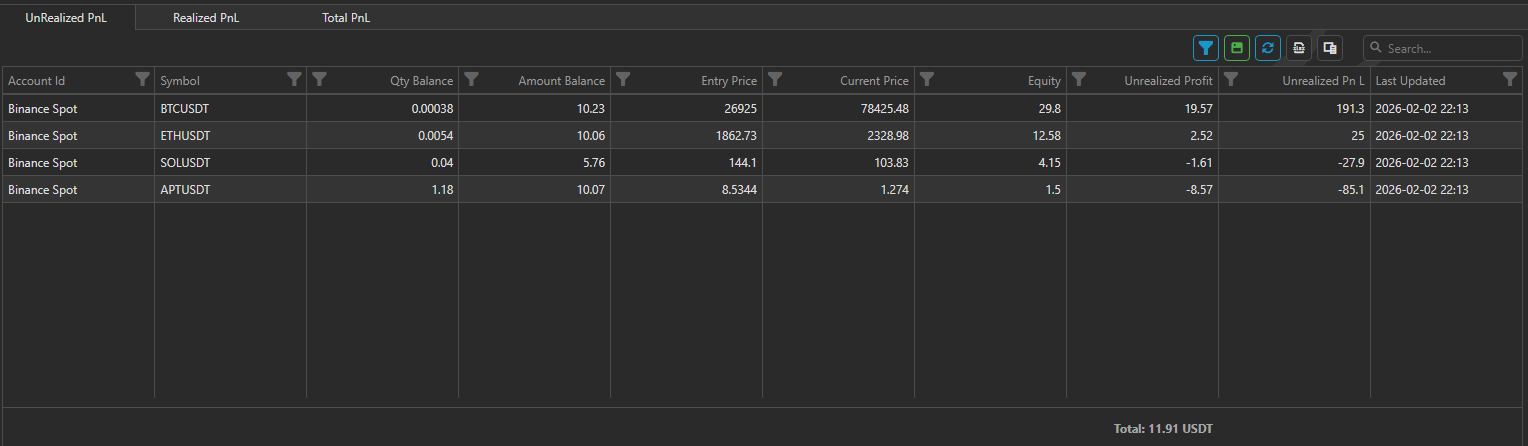Screen dimensions: 1528x446
Task: Focus the Search input field
Action: coord(1450,48)
